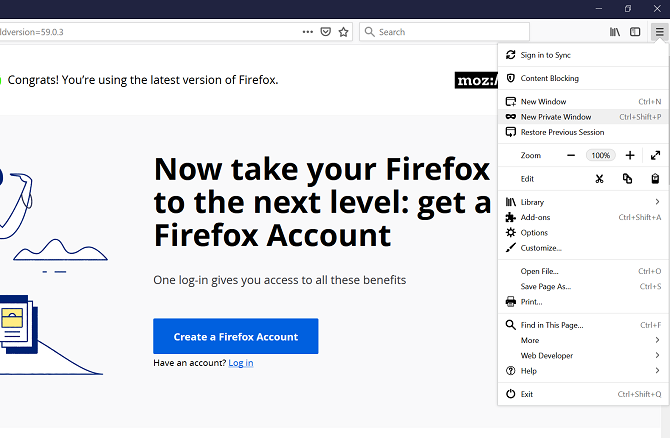Click the Create a Firefox Account button
Image resolution: width=670 pixels, height=438 pixels.
click(236, 336)
